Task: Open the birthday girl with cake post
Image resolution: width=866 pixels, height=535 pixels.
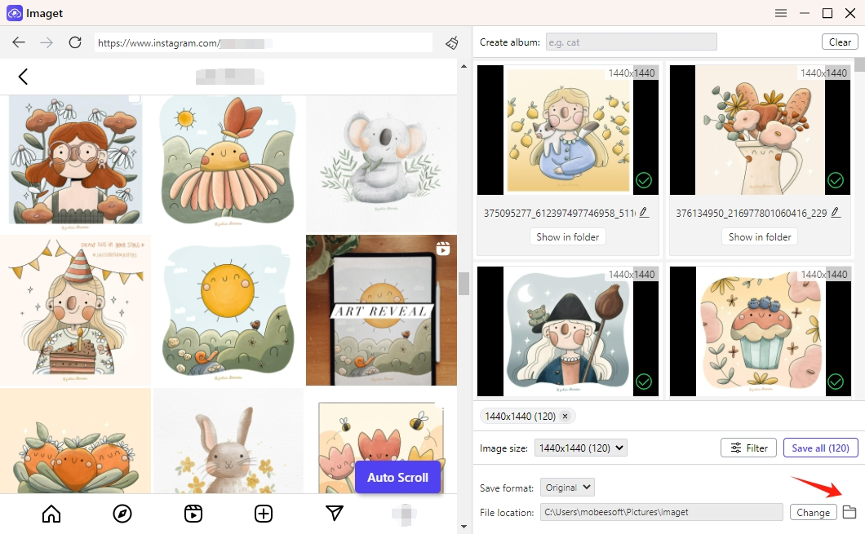Action: point(75,310)
